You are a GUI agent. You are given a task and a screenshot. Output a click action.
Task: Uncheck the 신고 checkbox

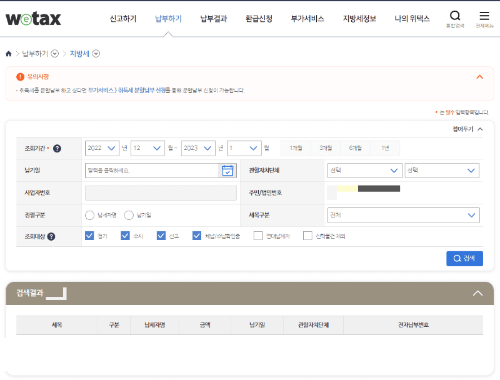click(161, 236)
